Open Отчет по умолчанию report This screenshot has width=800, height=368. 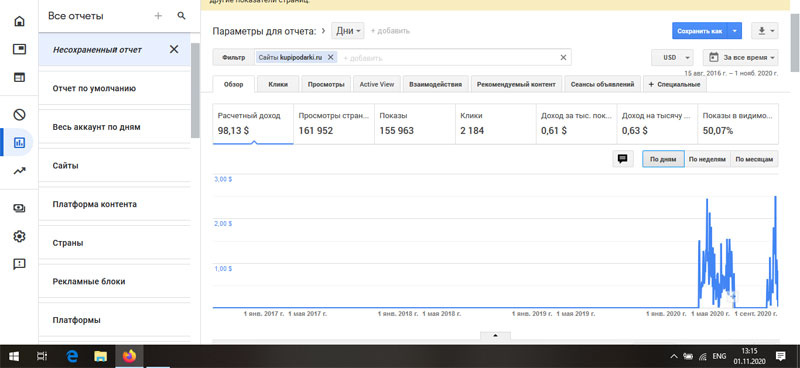tap(114, 88)
